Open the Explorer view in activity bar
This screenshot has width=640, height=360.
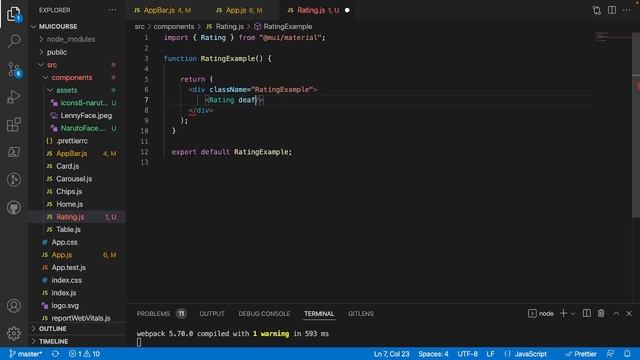14,14
